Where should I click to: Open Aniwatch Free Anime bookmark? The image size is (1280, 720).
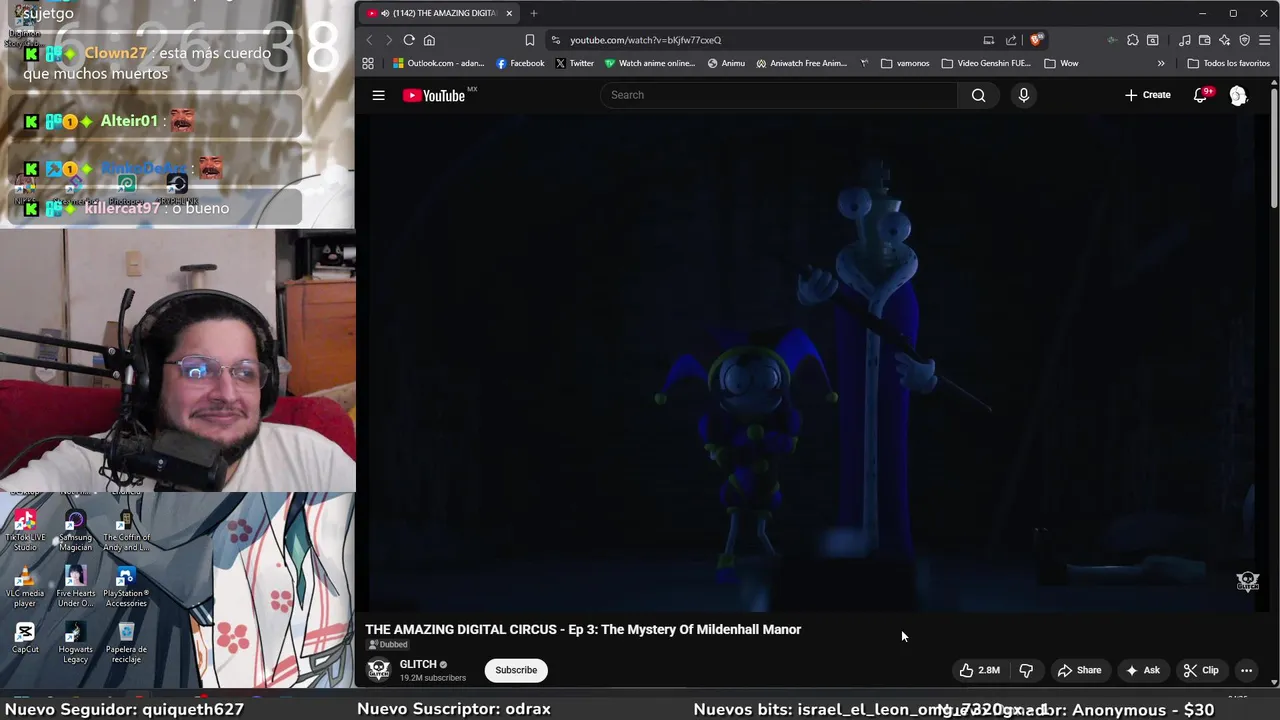(802, 63)
